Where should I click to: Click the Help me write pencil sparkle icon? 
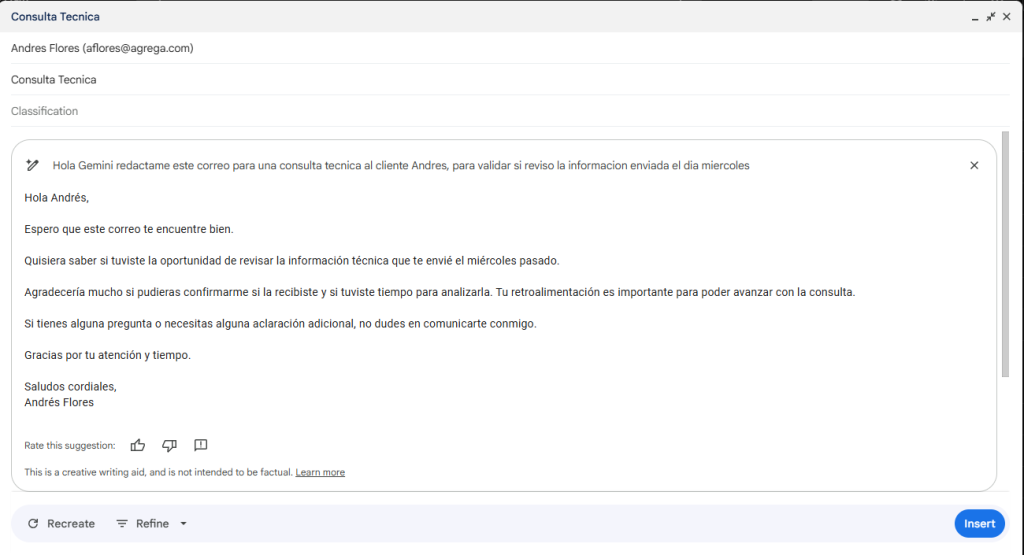point(32,165)
